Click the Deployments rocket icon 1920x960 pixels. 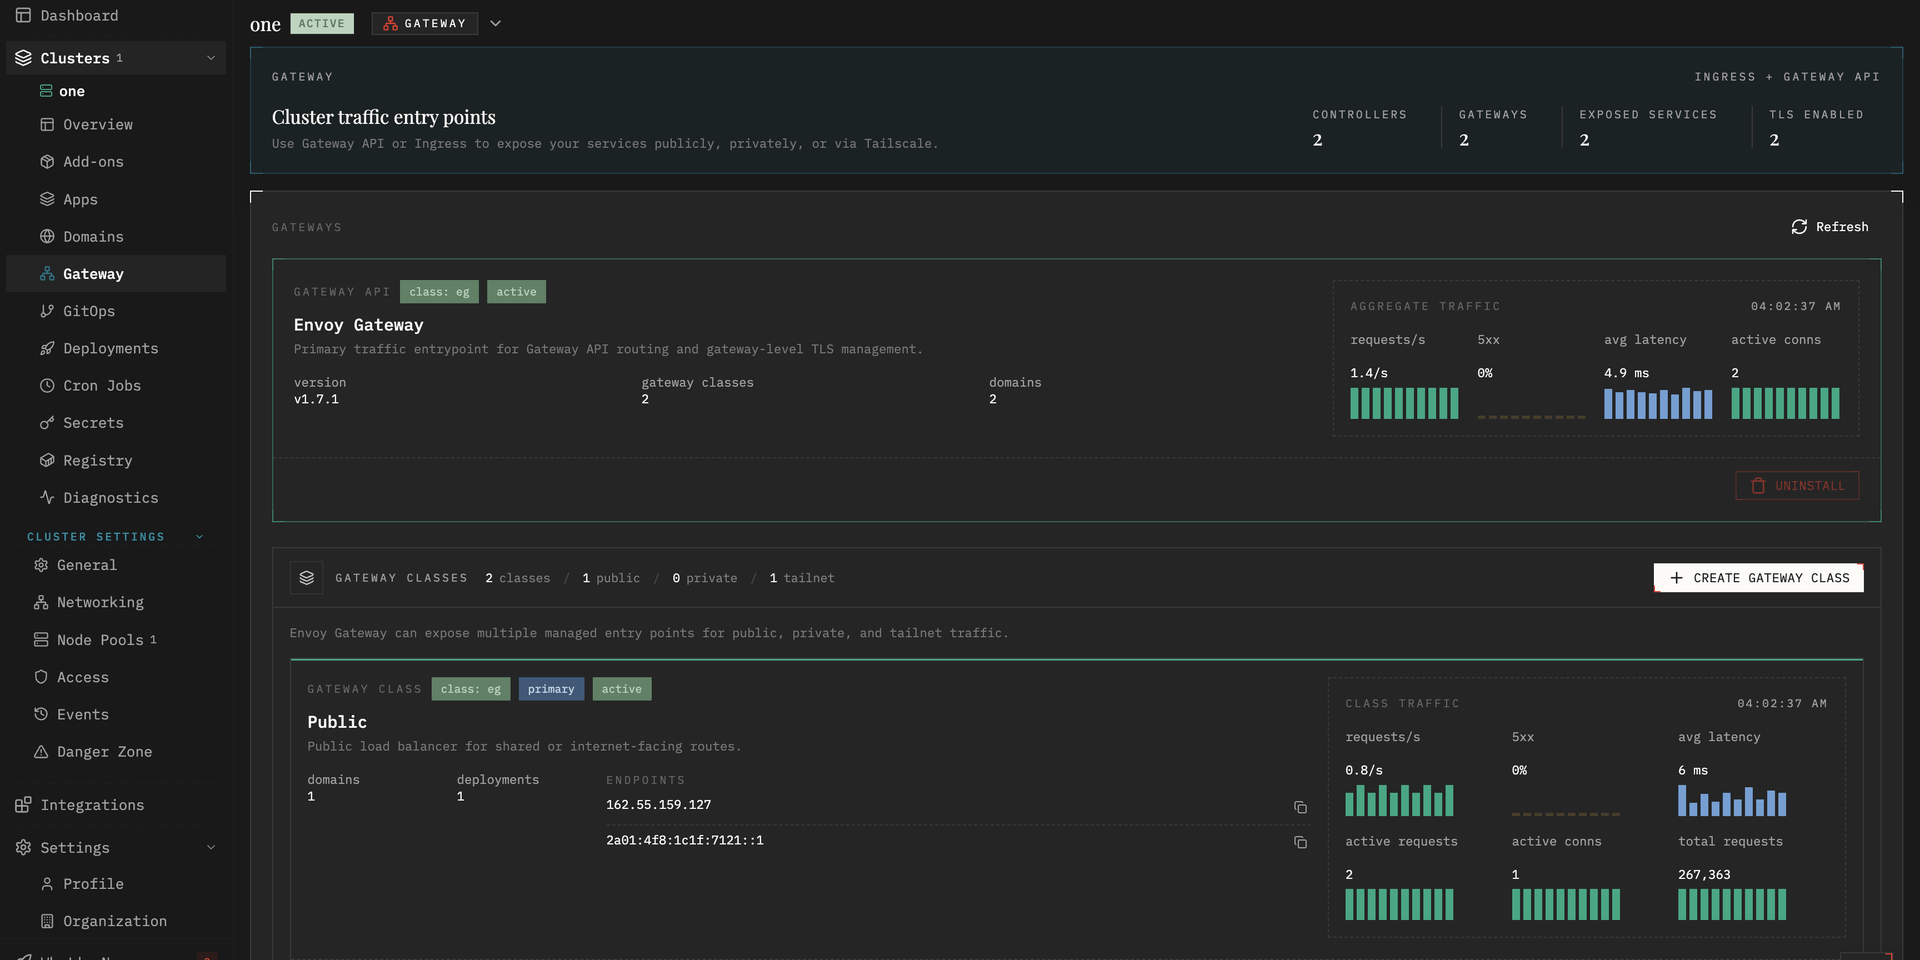pos(47,348)
